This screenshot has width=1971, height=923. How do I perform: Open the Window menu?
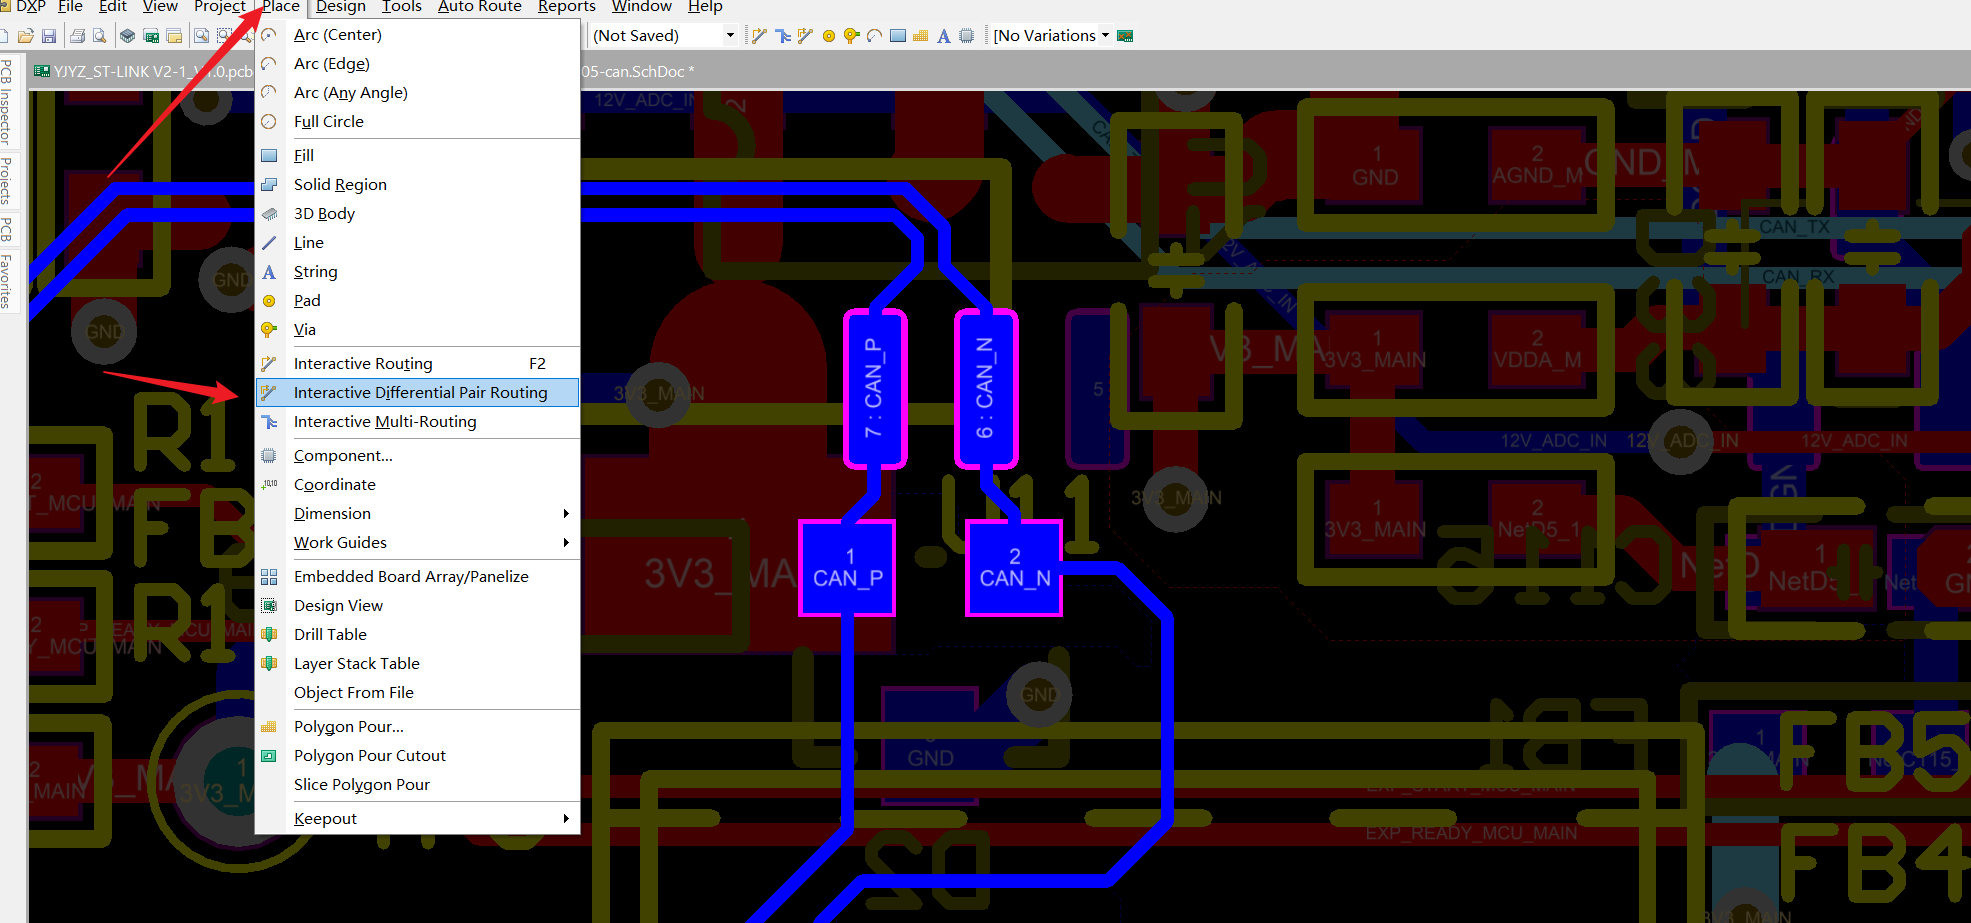[642, 7]
